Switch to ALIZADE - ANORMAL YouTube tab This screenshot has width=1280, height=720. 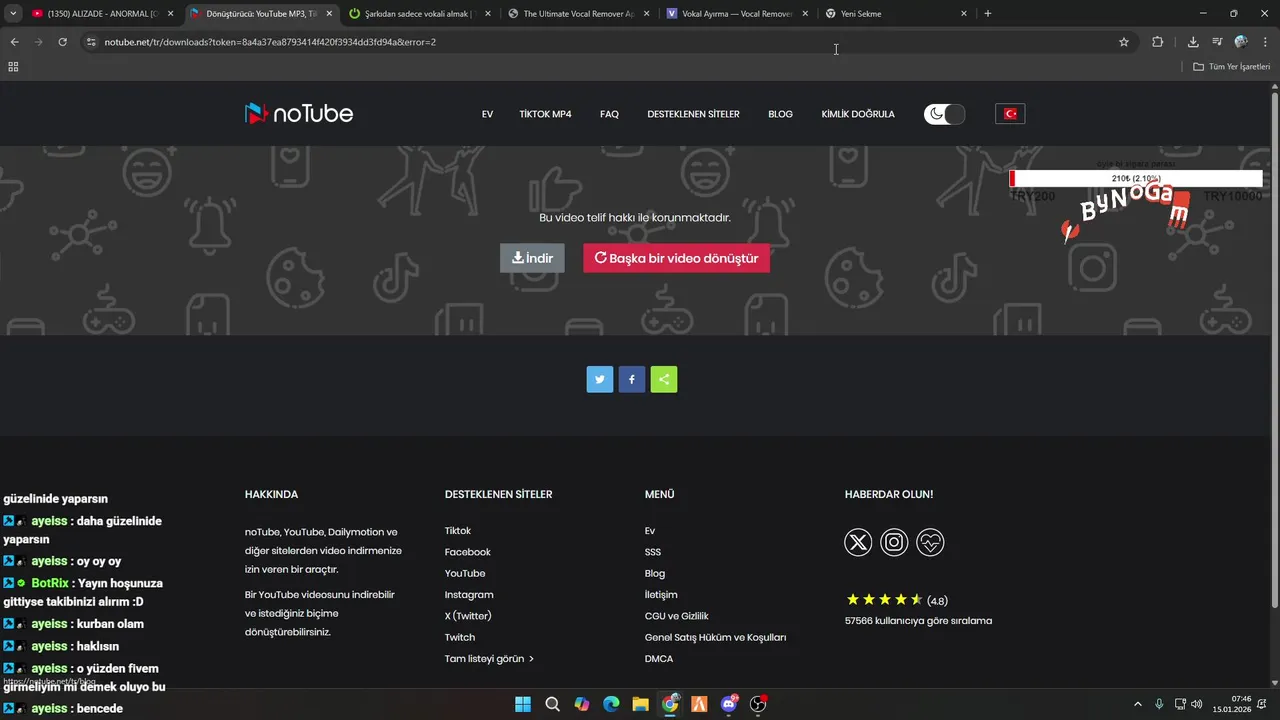[x=102, y=14]
